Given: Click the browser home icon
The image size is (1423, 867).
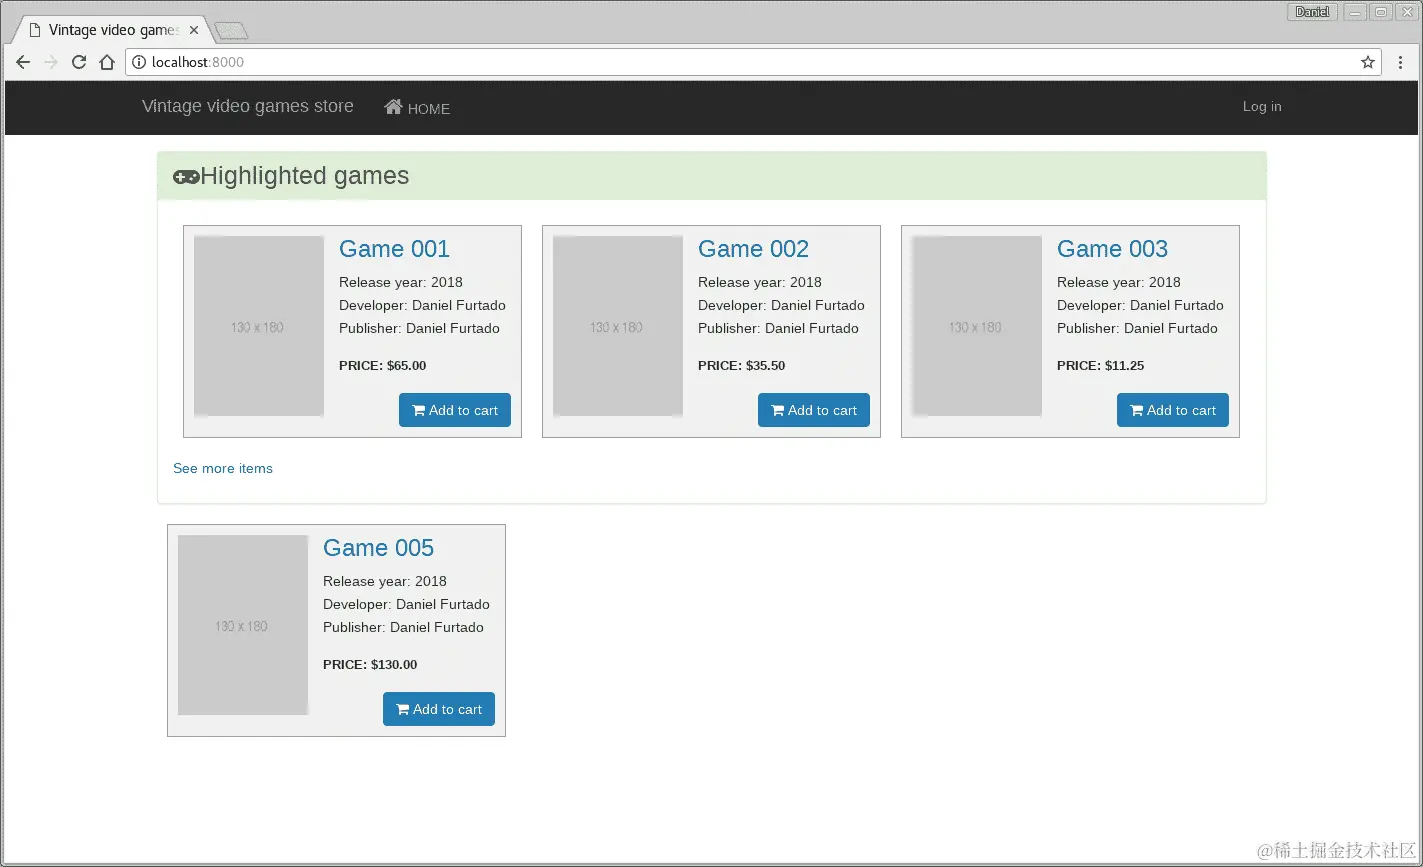Looking at the screenshot, I should click(107, 62).
